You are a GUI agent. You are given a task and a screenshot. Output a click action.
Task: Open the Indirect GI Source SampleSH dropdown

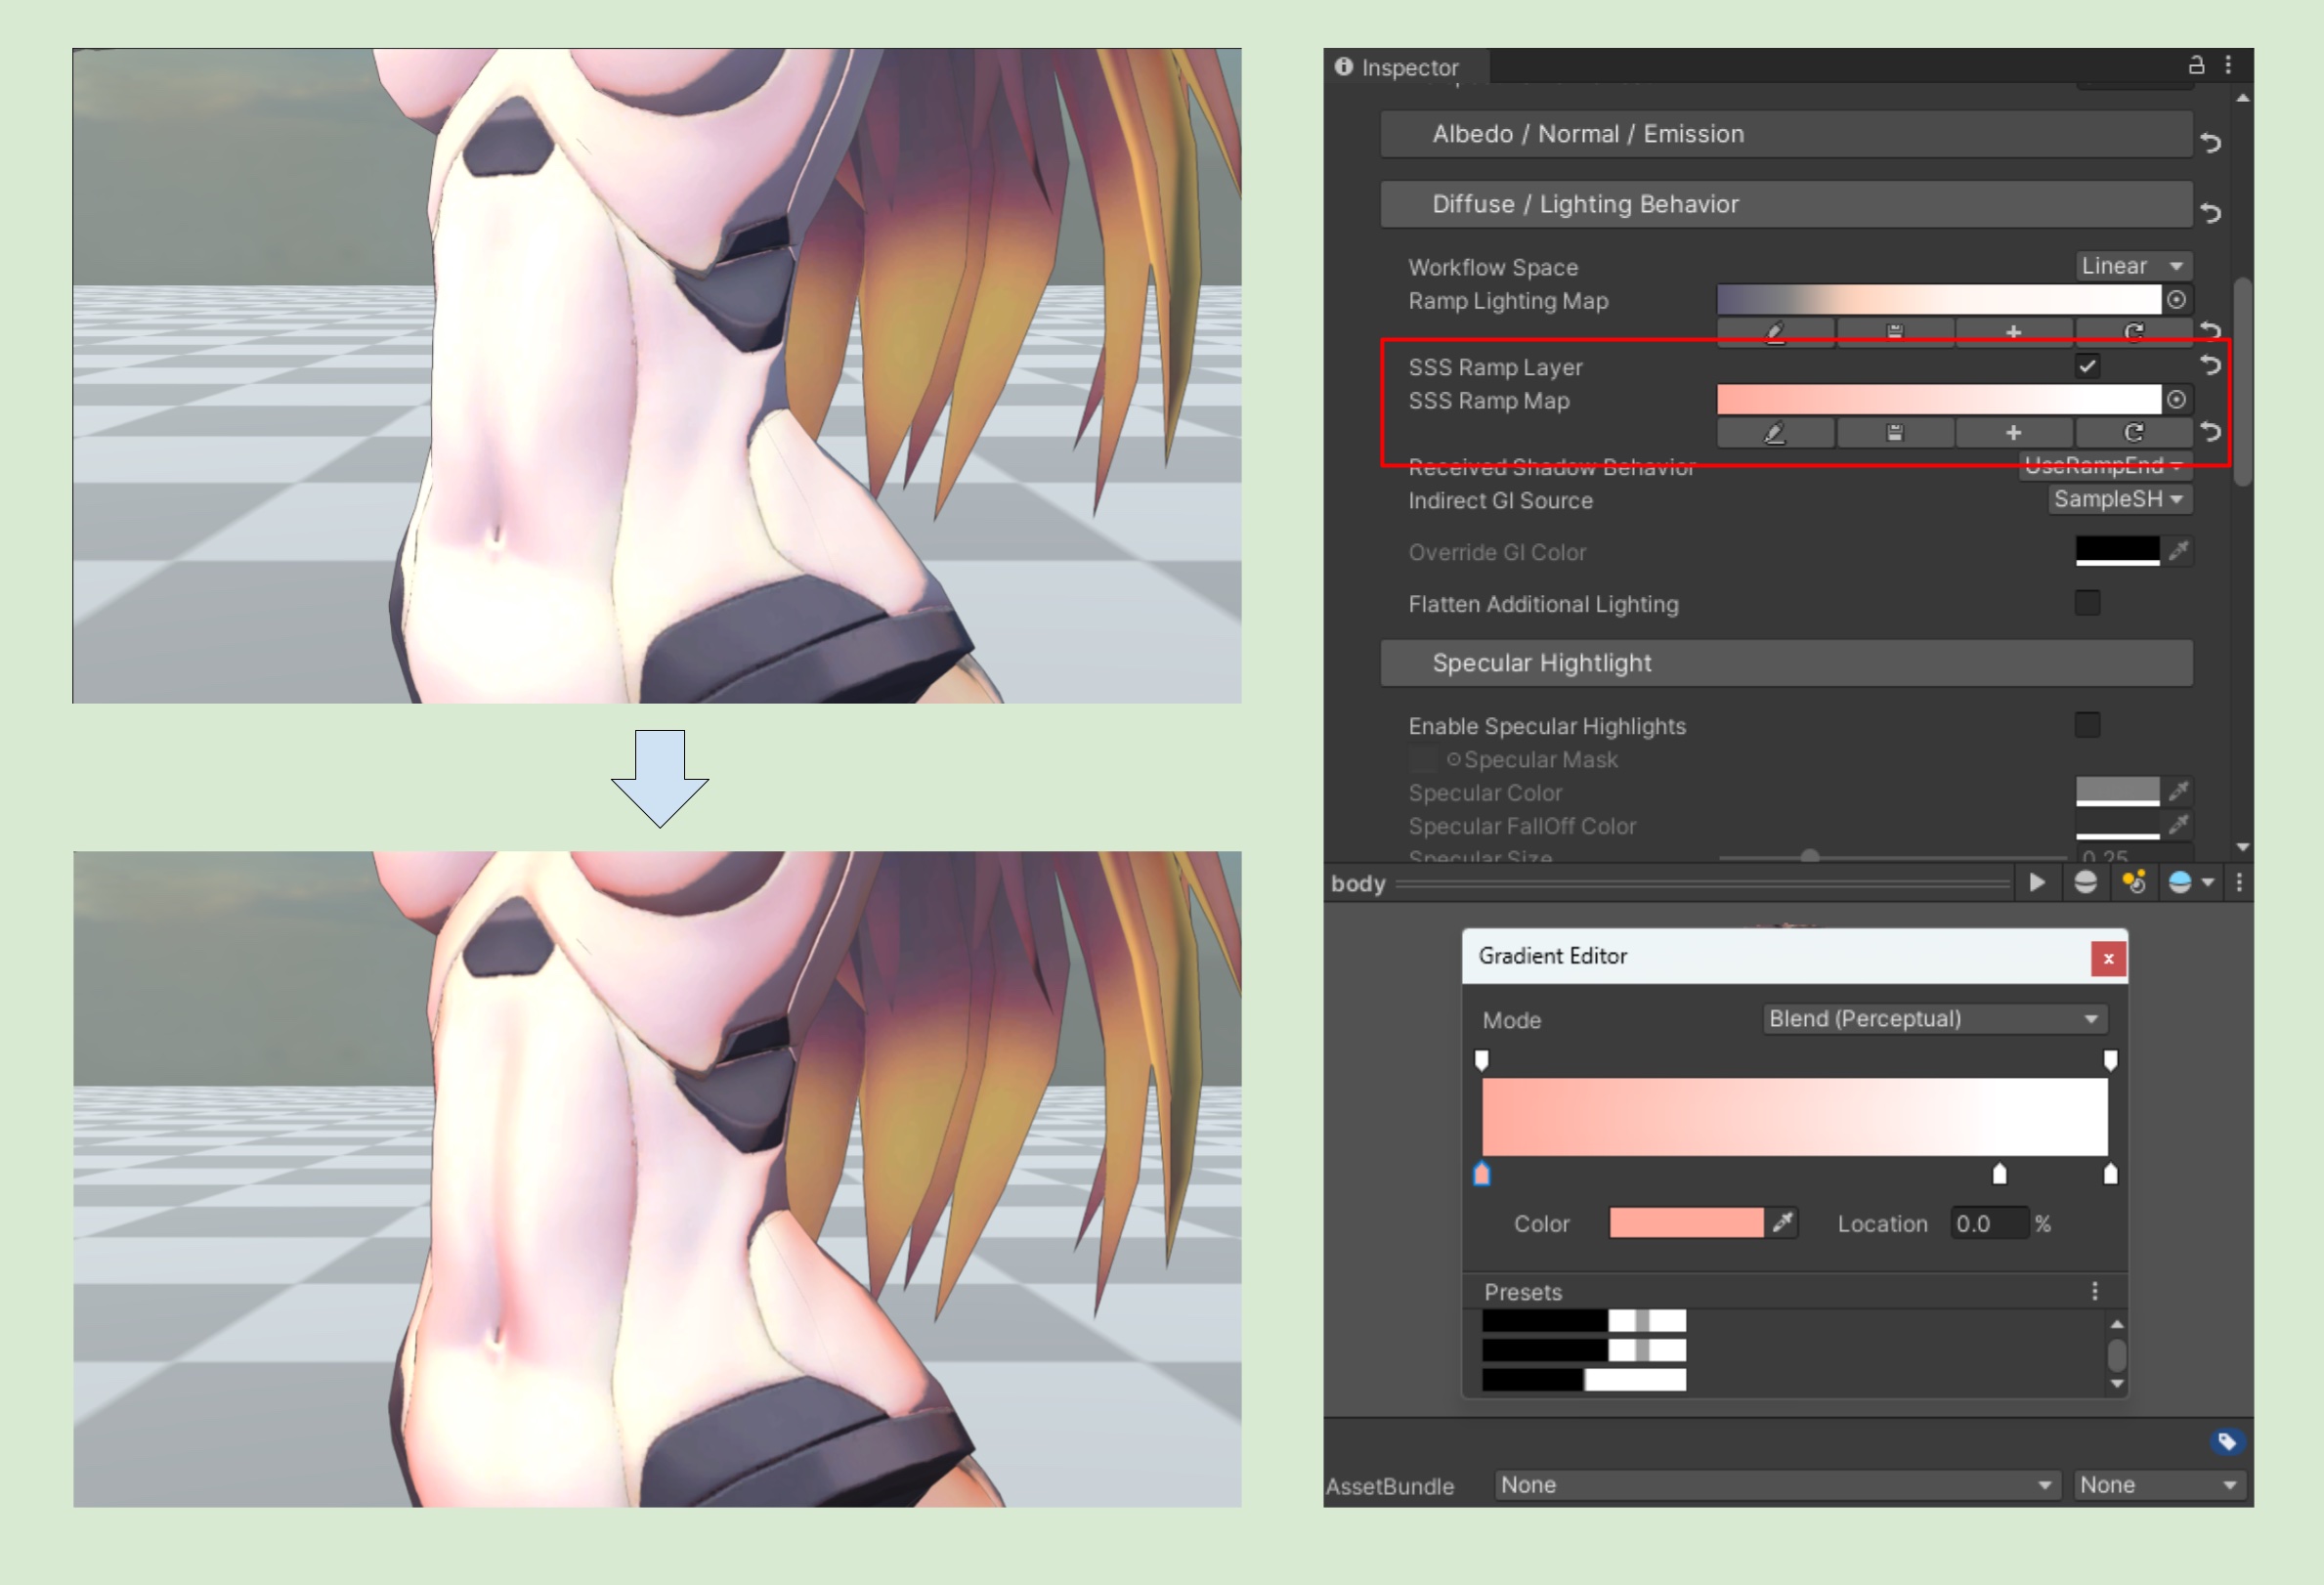tap(2119, 499)
